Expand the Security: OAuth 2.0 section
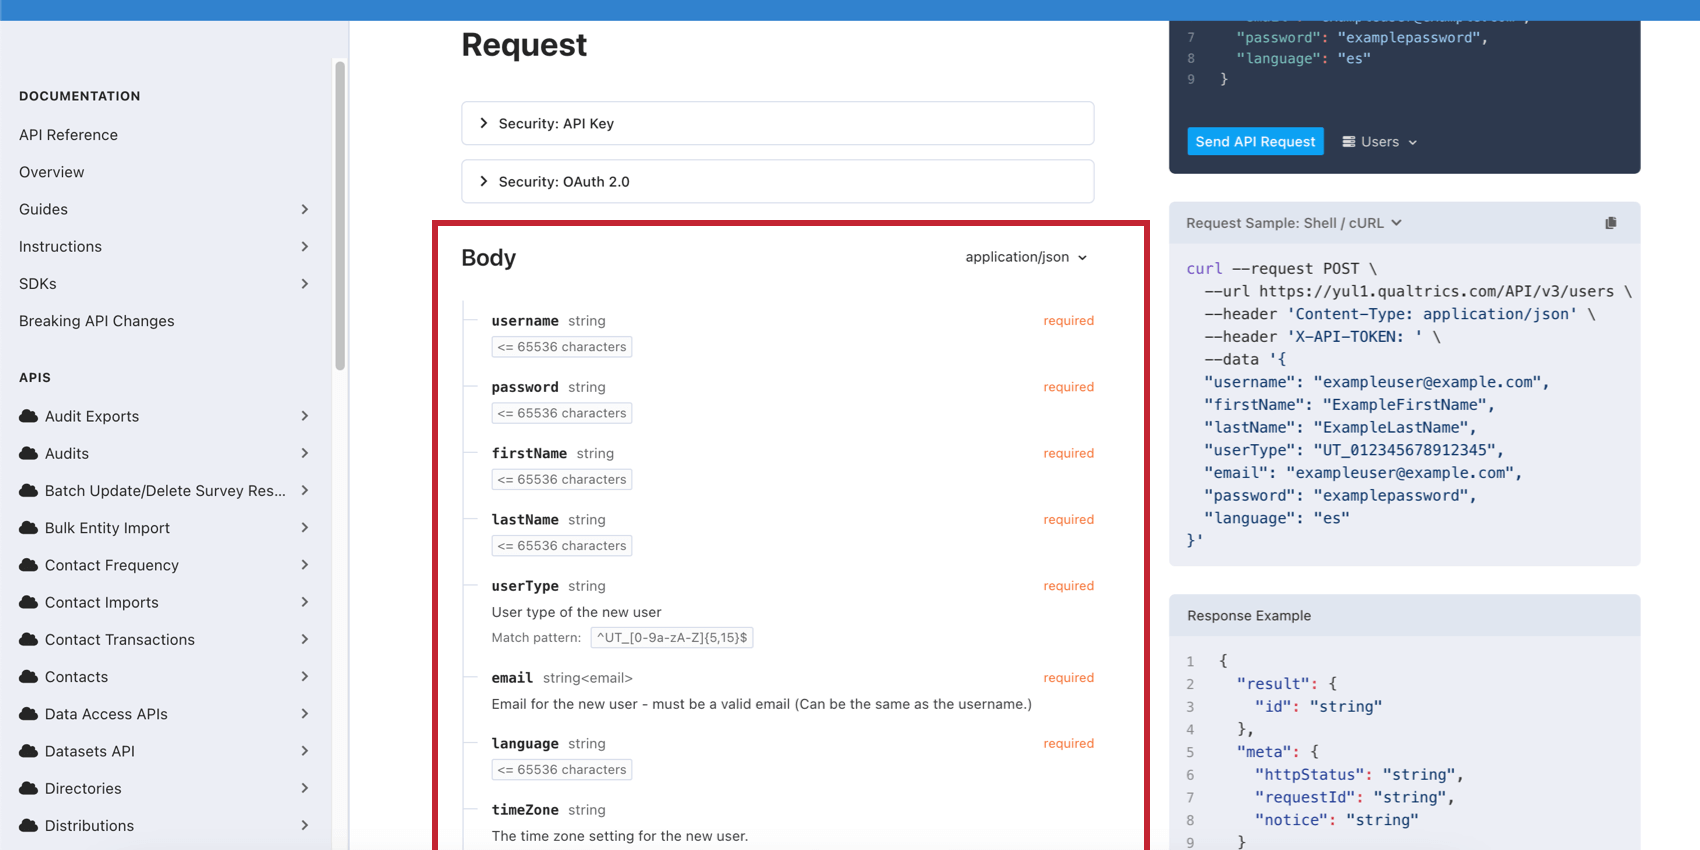This screenshot has height=850, width=1700. pos(777,181)
